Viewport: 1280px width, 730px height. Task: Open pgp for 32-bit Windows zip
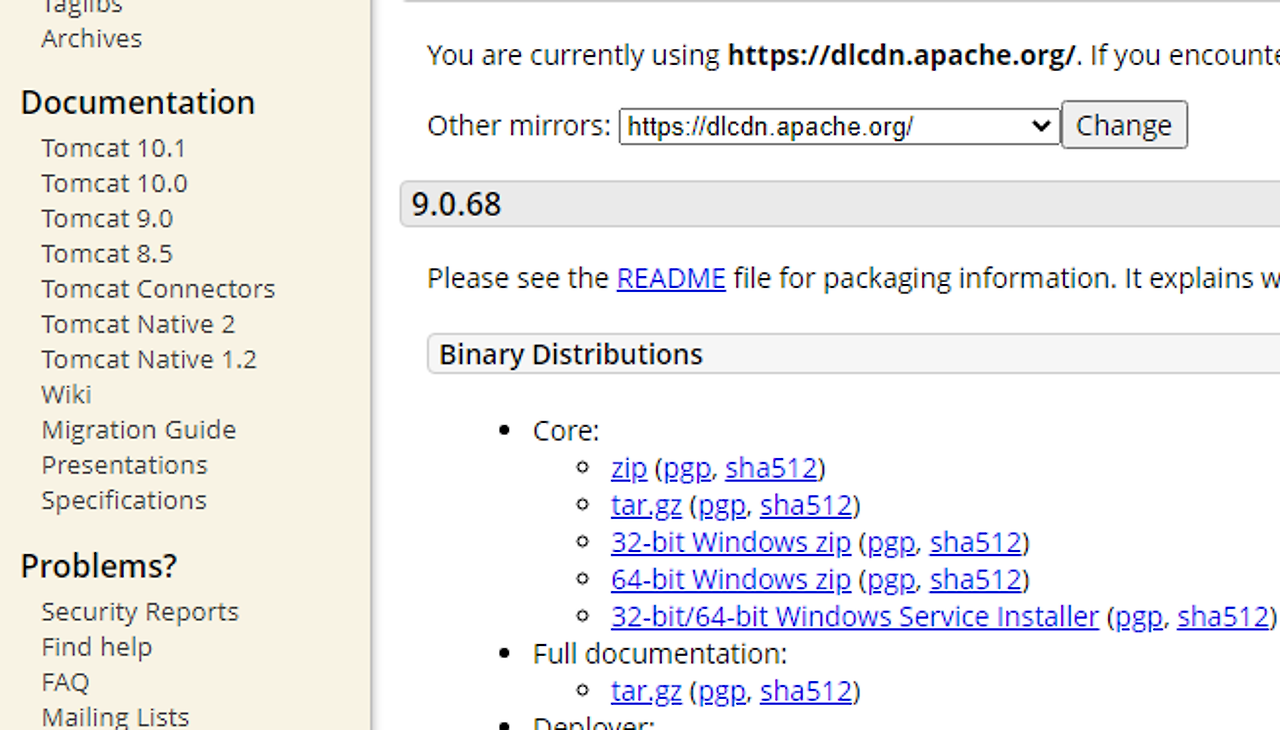point(891,542)
